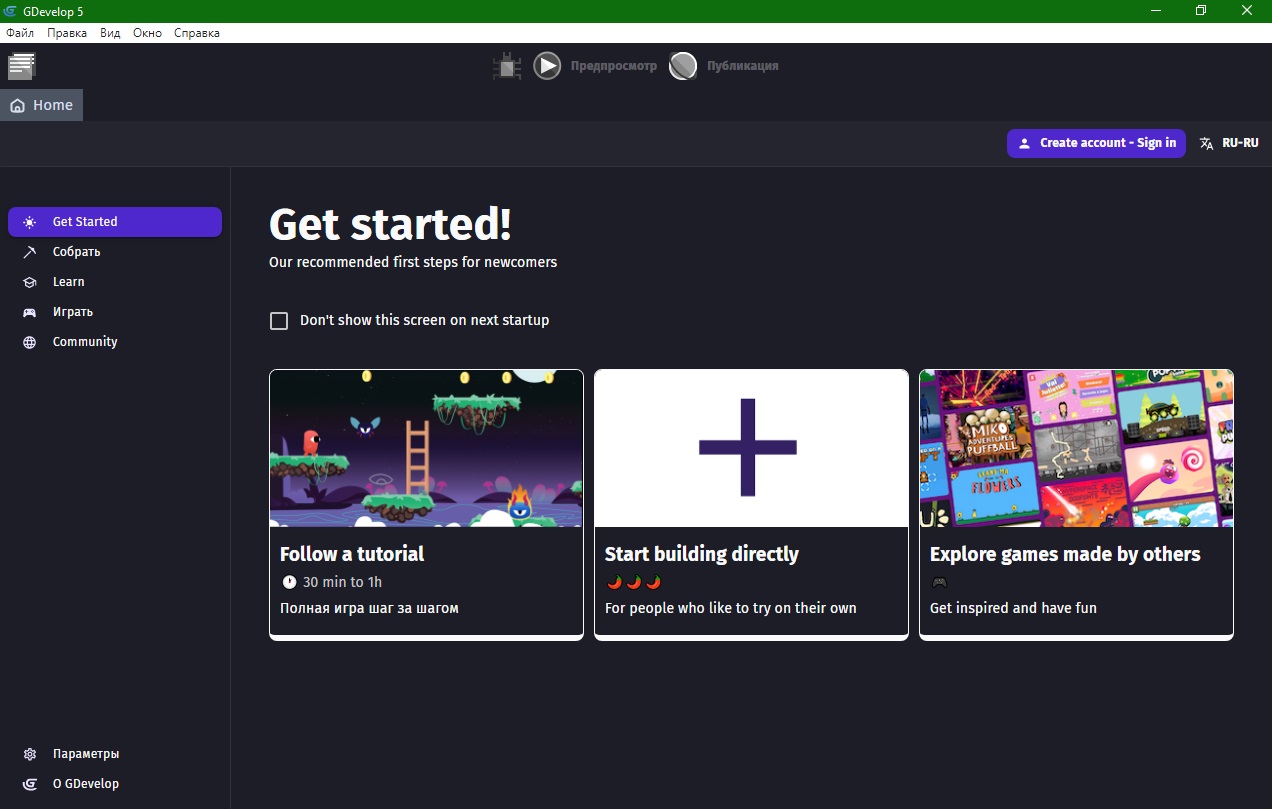
Task: Open the project manager icon
Action: click(22, 66)
